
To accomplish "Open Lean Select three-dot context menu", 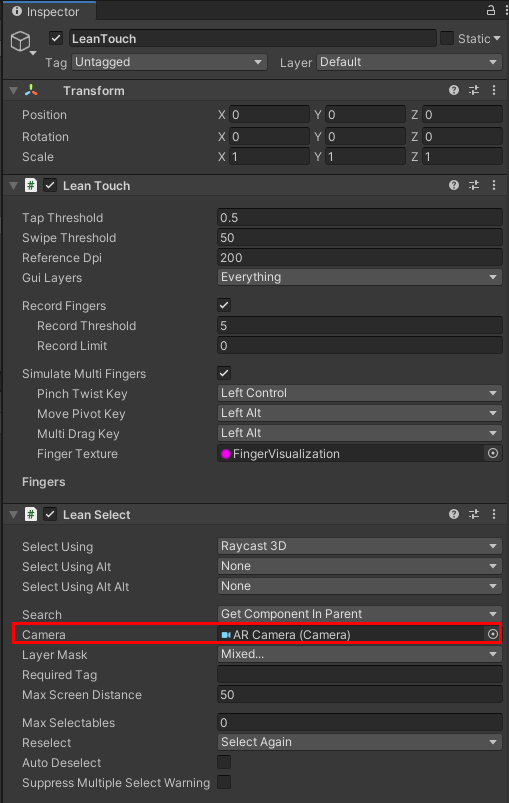I will tap(494, 514).
